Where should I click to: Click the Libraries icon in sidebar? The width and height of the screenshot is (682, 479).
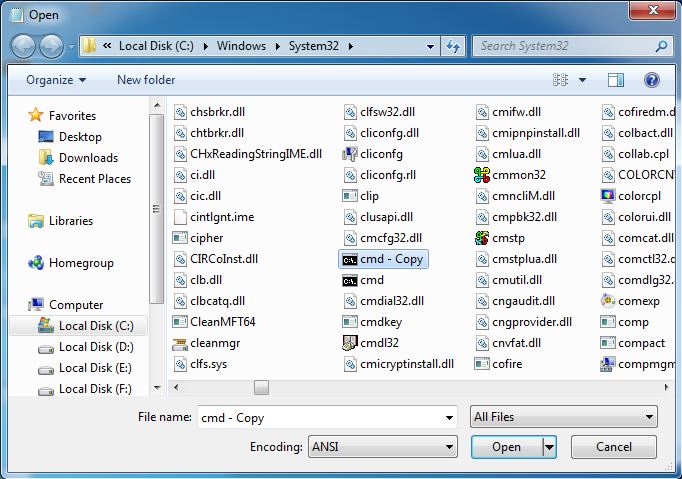click(36, 221)
